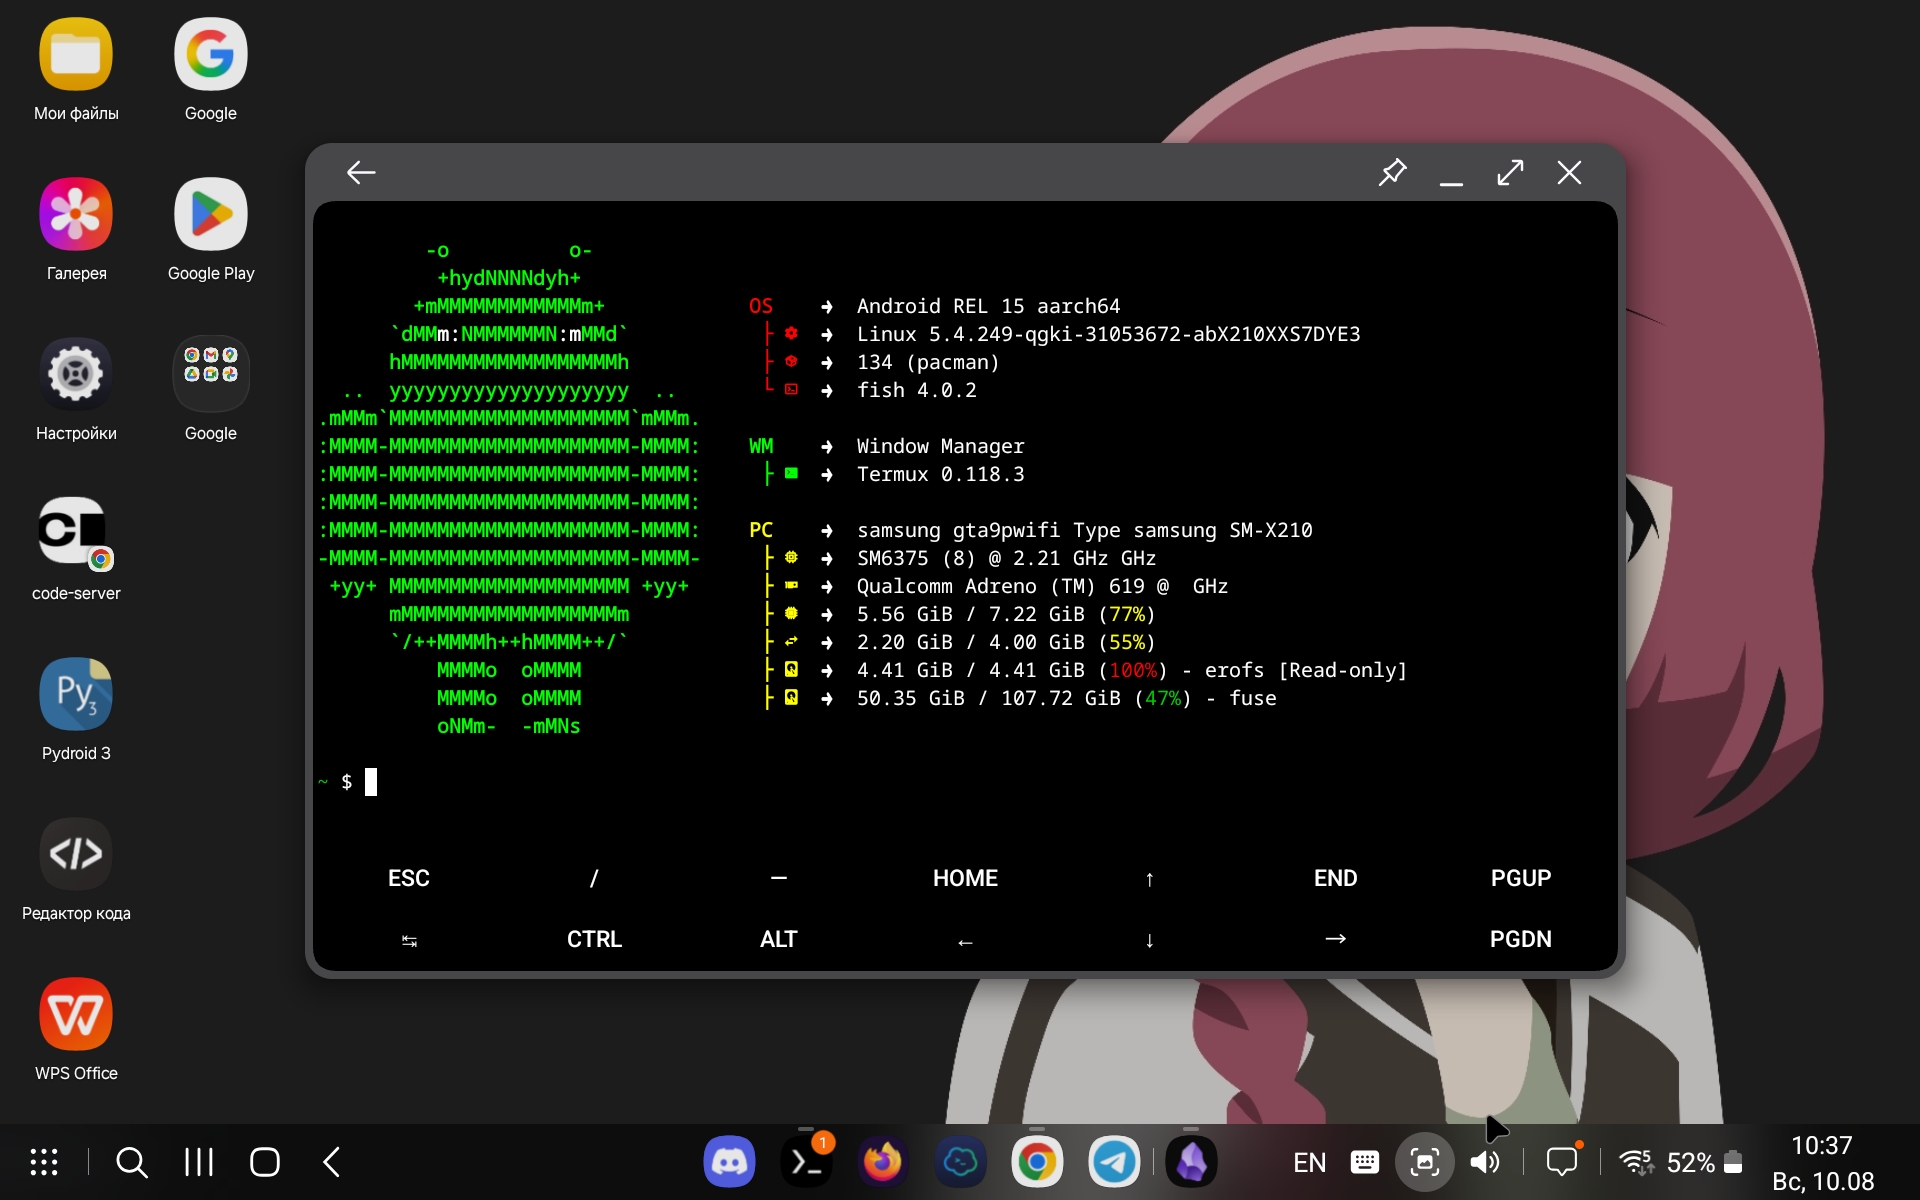Pin the Termux window
1920x1200 pixels.
(1393, 172)
